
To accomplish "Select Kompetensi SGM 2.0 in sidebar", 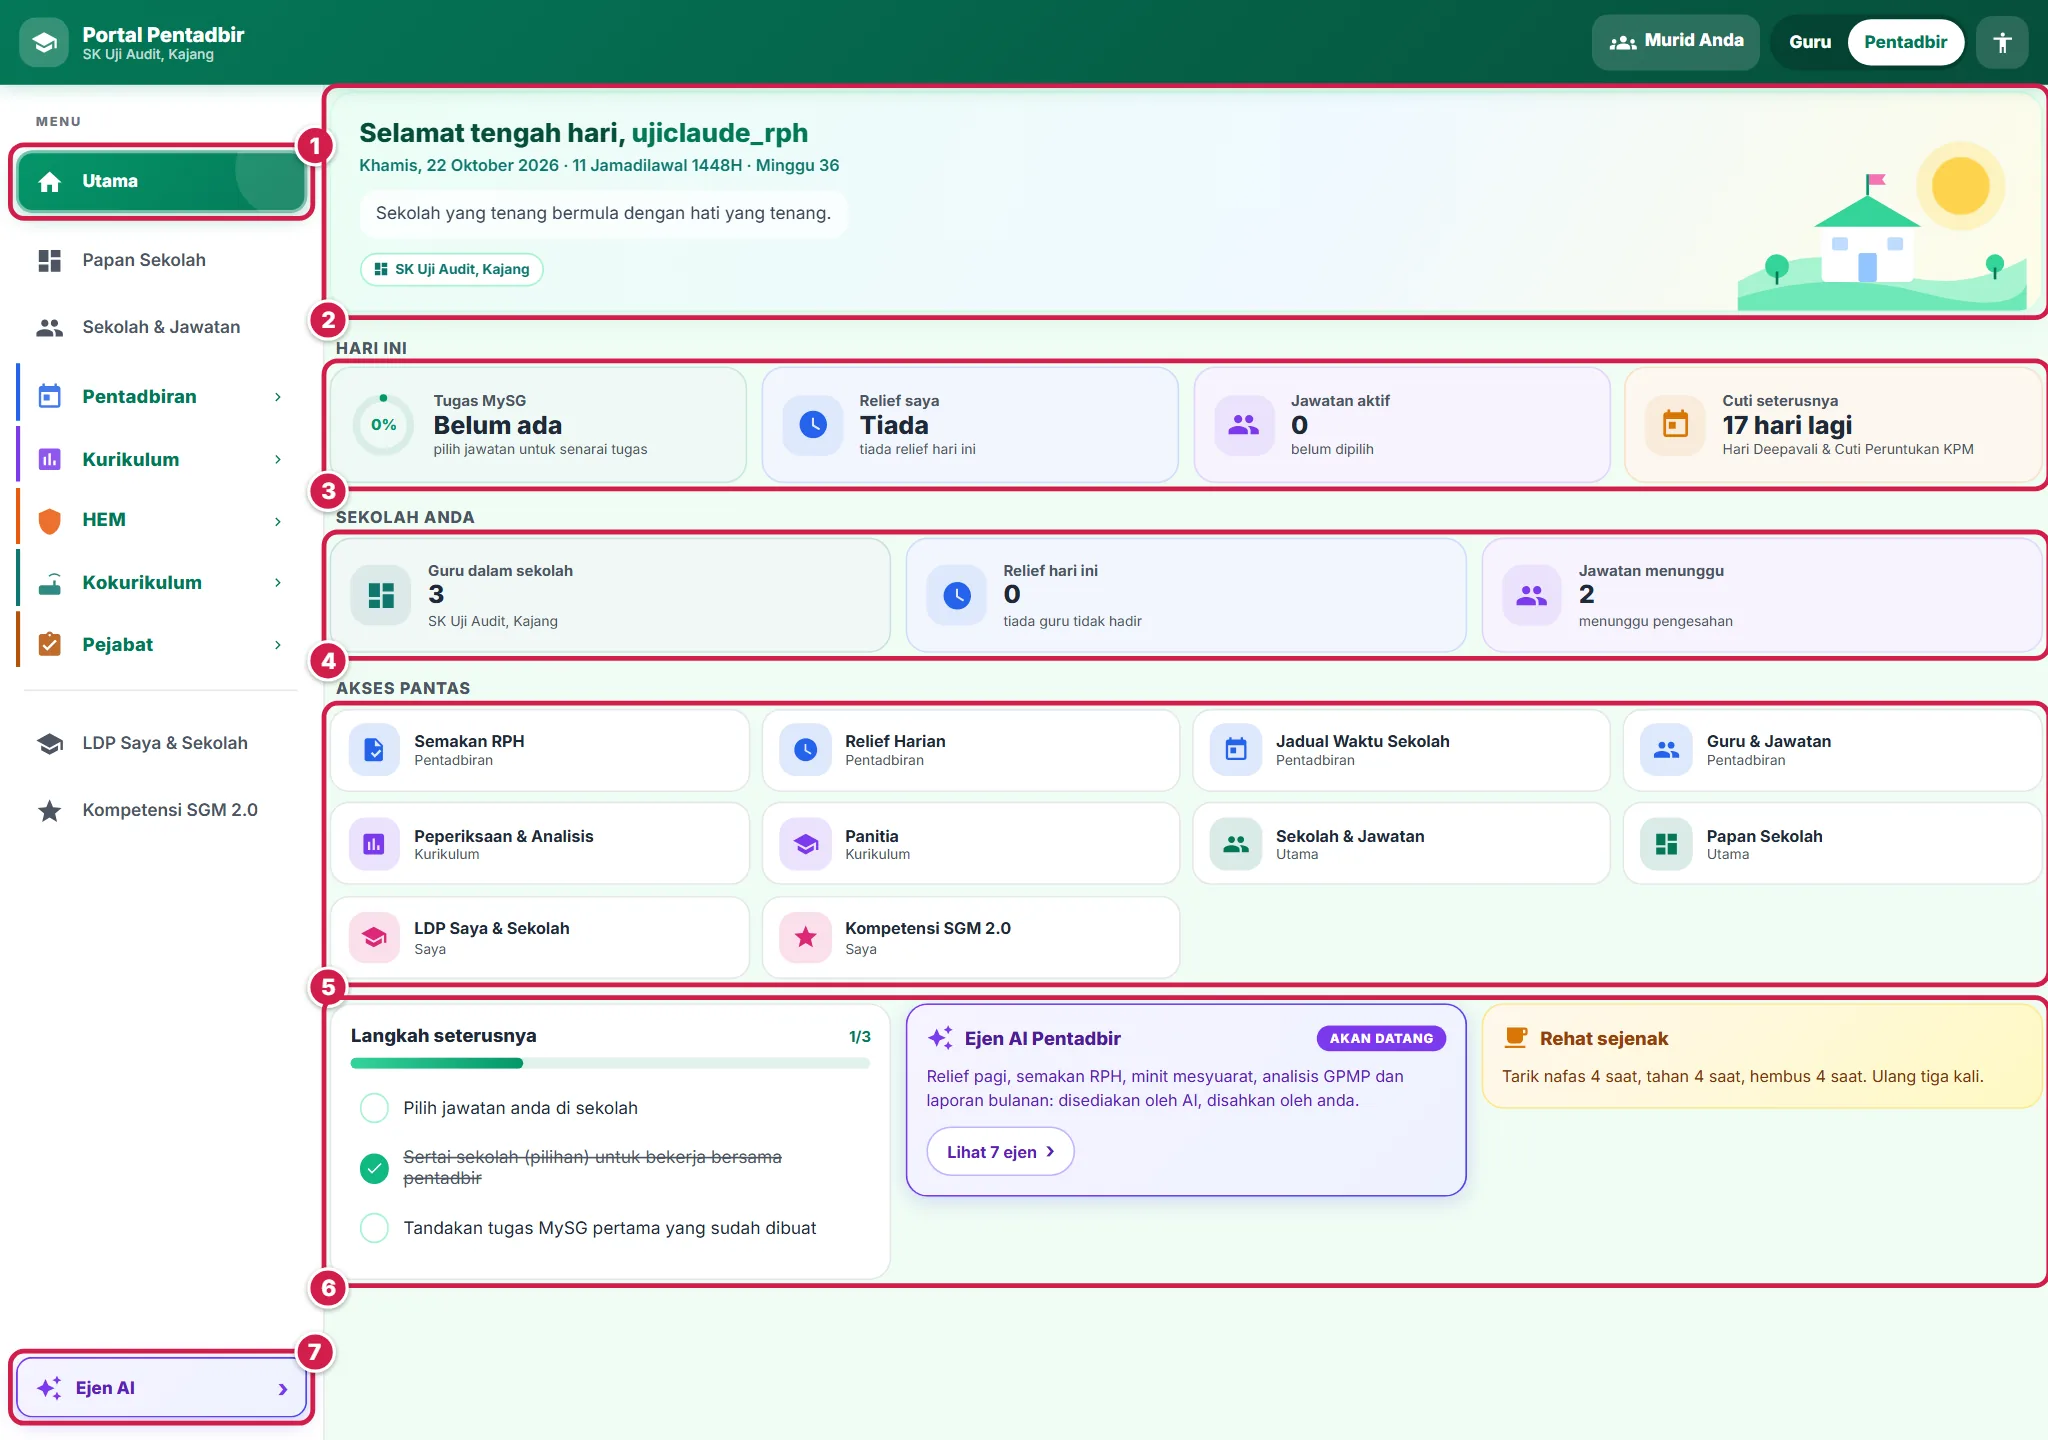I will click(x=161, y=810).
